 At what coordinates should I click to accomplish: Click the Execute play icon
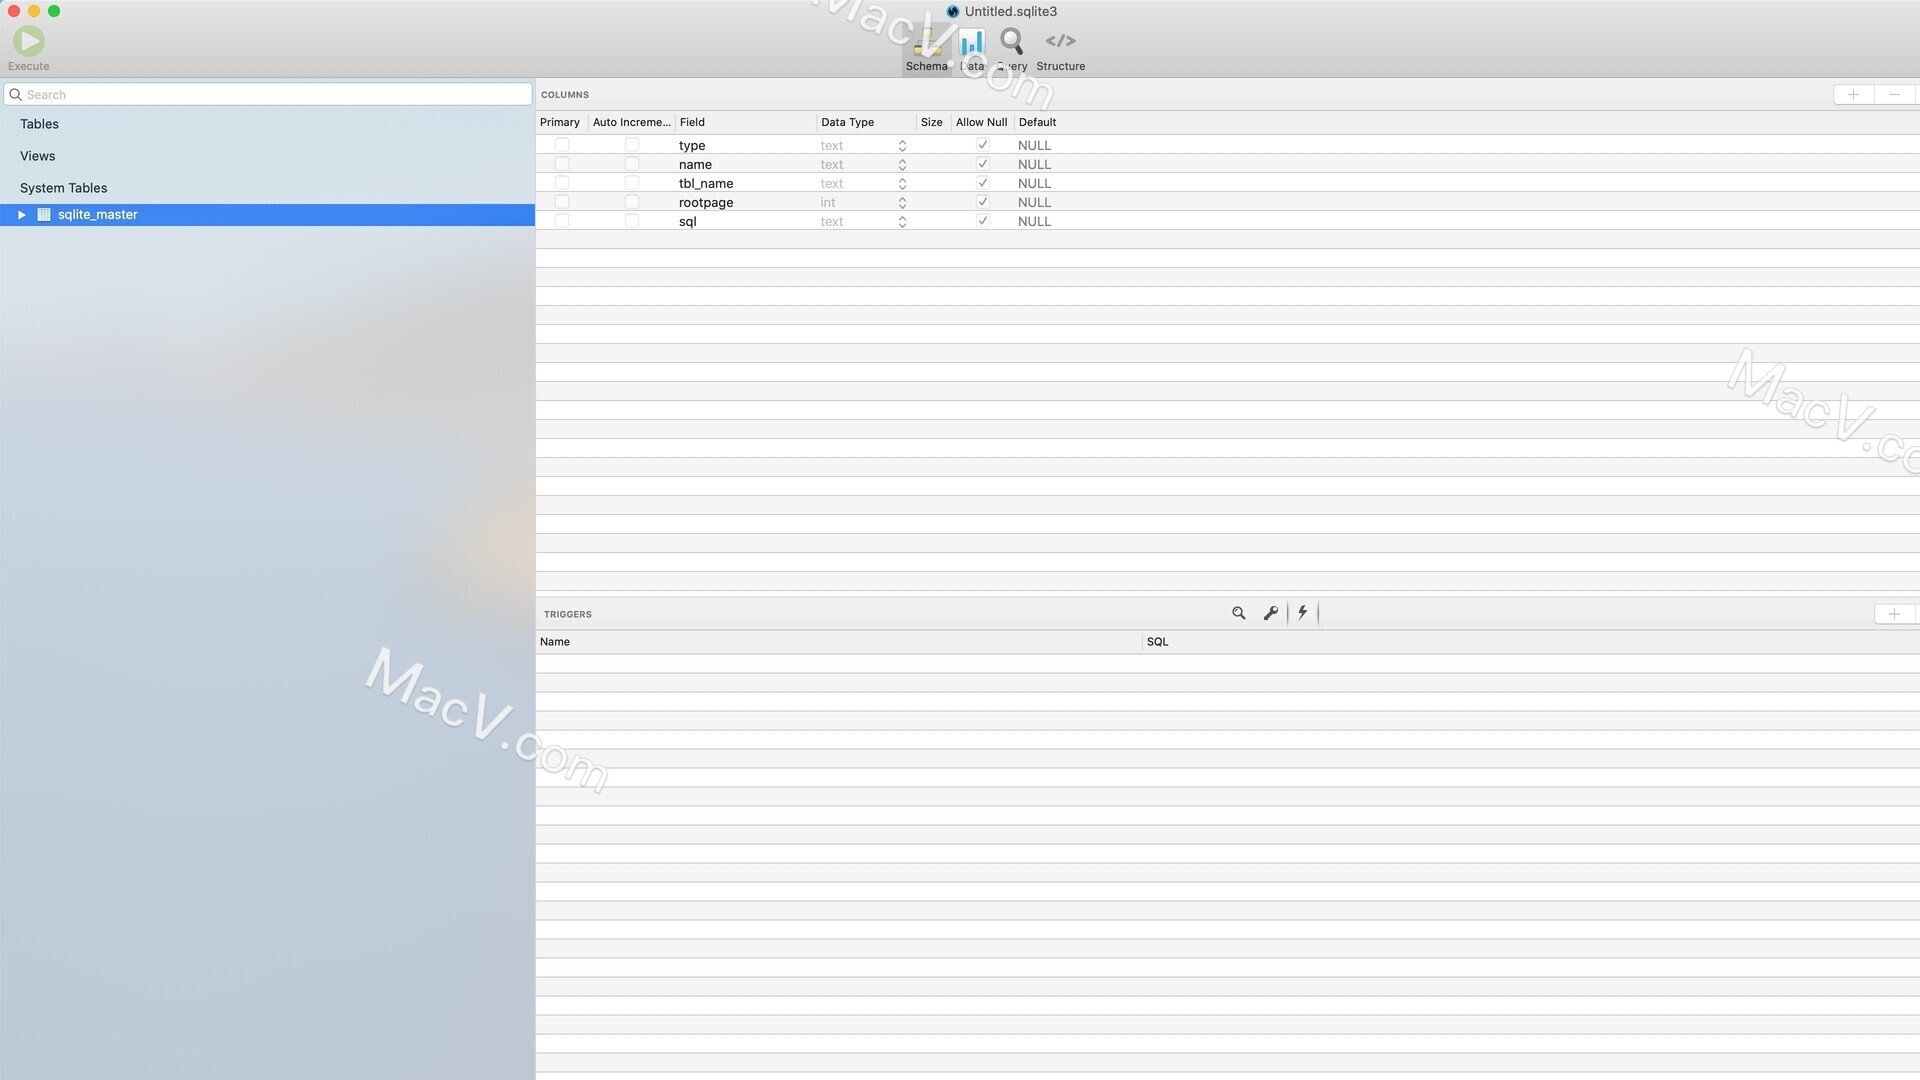(28, 40)
